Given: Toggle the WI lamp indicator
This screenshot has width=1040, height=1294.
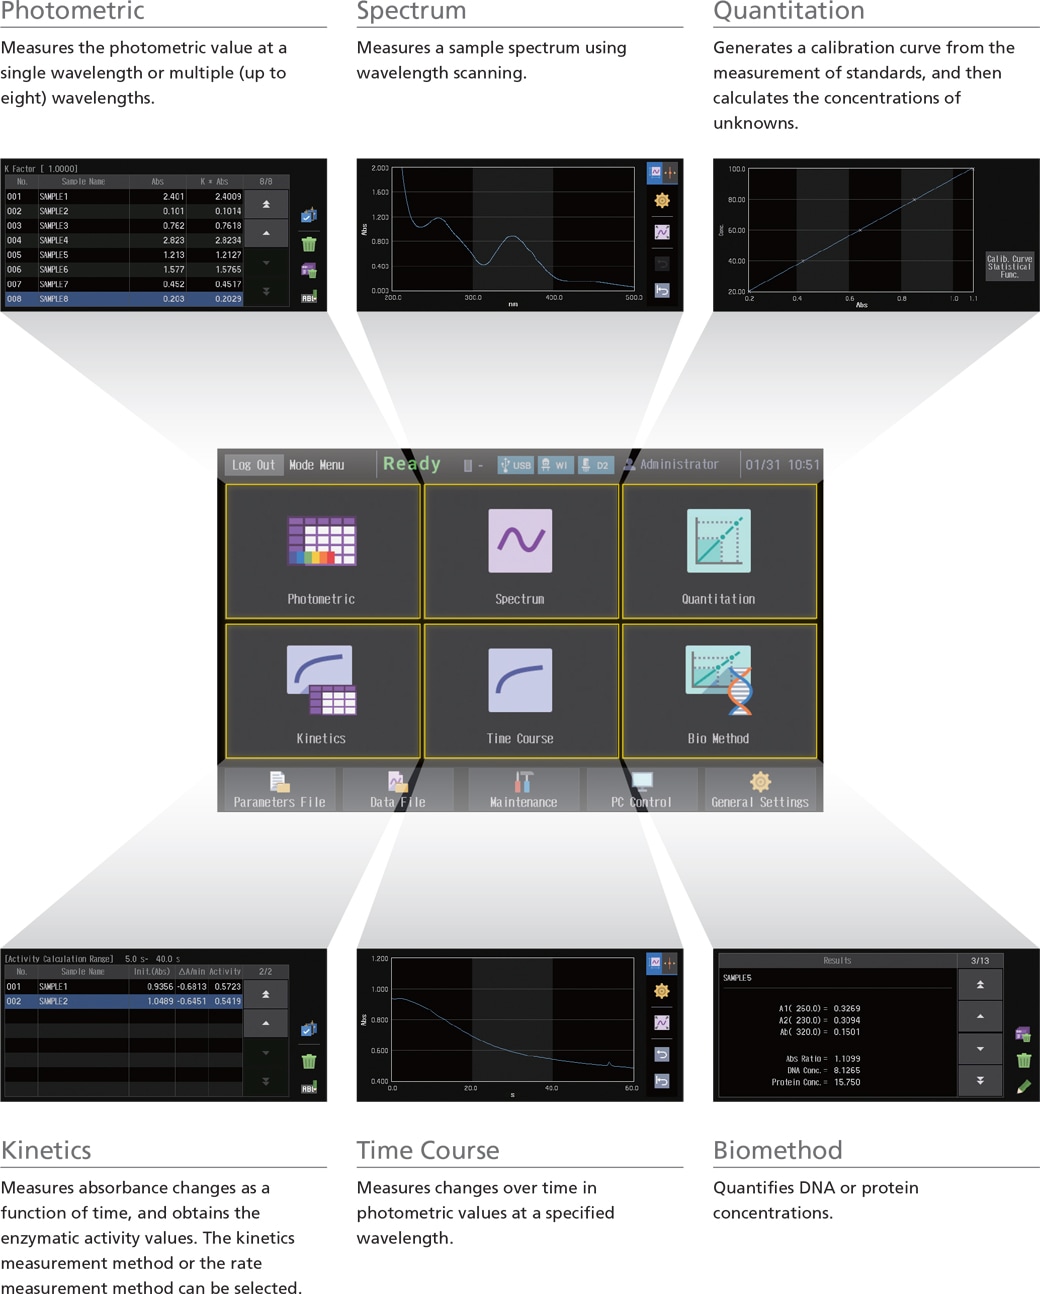Looking at the screenshot, I should click(555, 465).
